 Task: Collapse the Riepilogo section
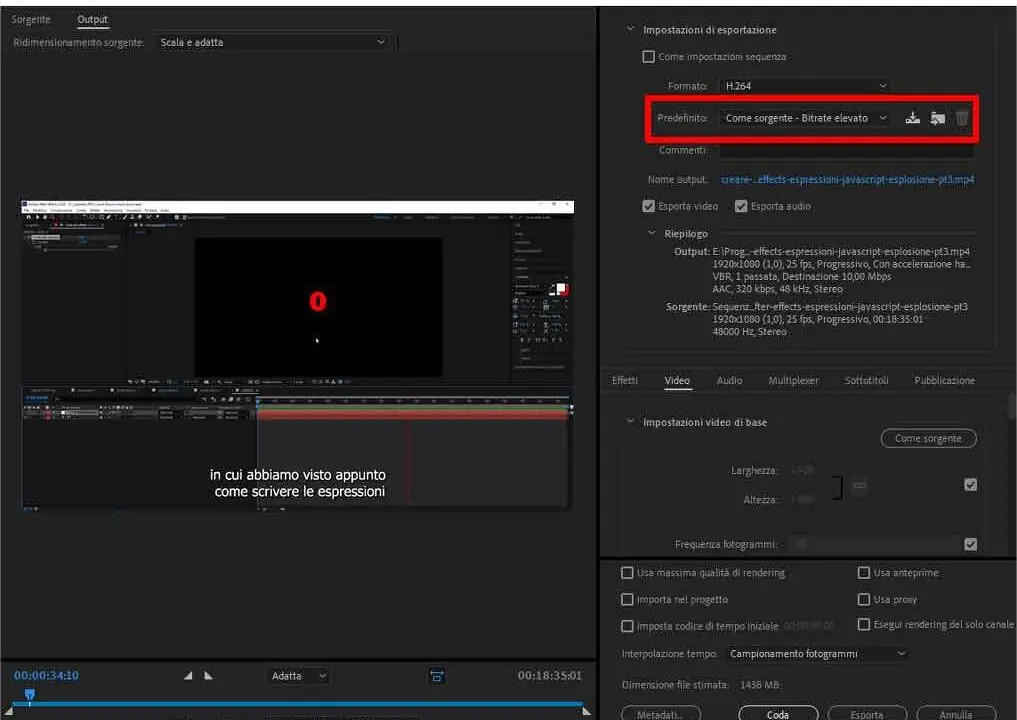pyautogui.click(x=651, y=234)
